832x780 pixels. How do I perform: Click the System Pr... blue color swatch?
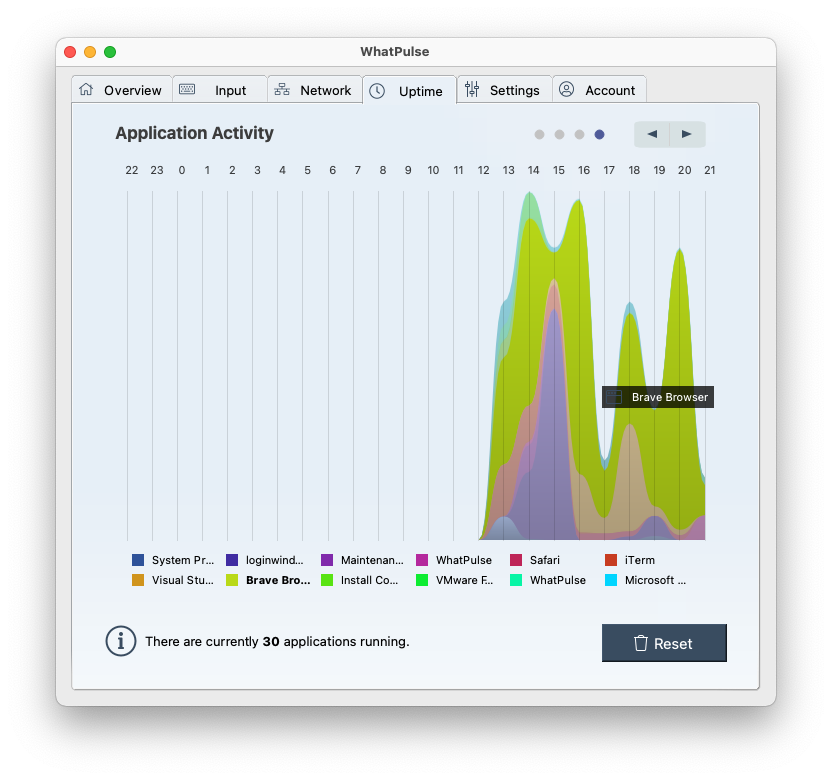[139, 560]
